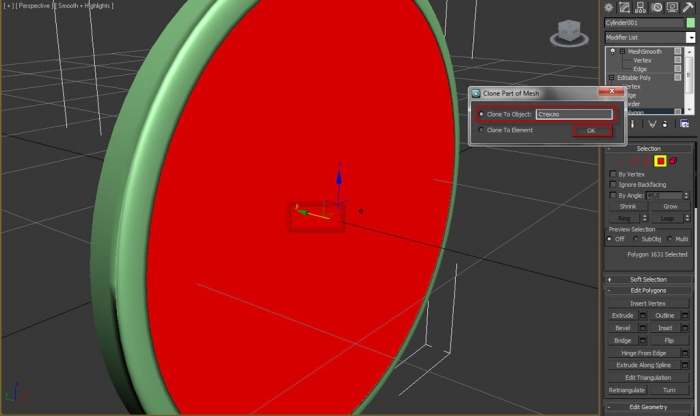This screenshot has height=416, width=700.
Task: Click Remove Modifier icon below stack
Action: coord(665,124)
